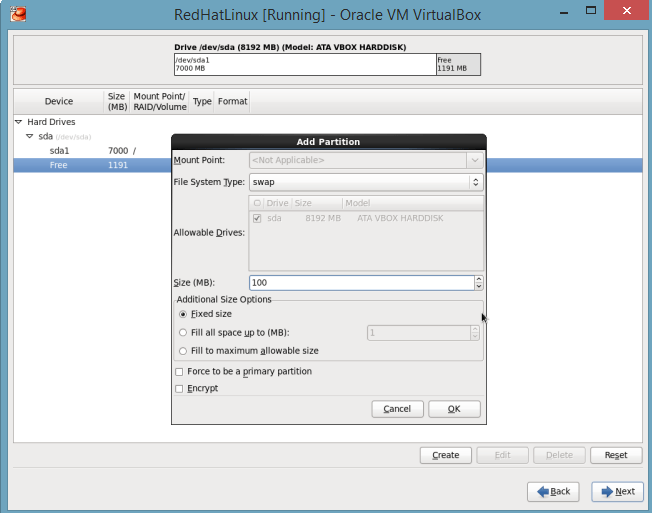Confirm the partition with OK
This screenshot has width=652, height=513.
click(454, 409)
